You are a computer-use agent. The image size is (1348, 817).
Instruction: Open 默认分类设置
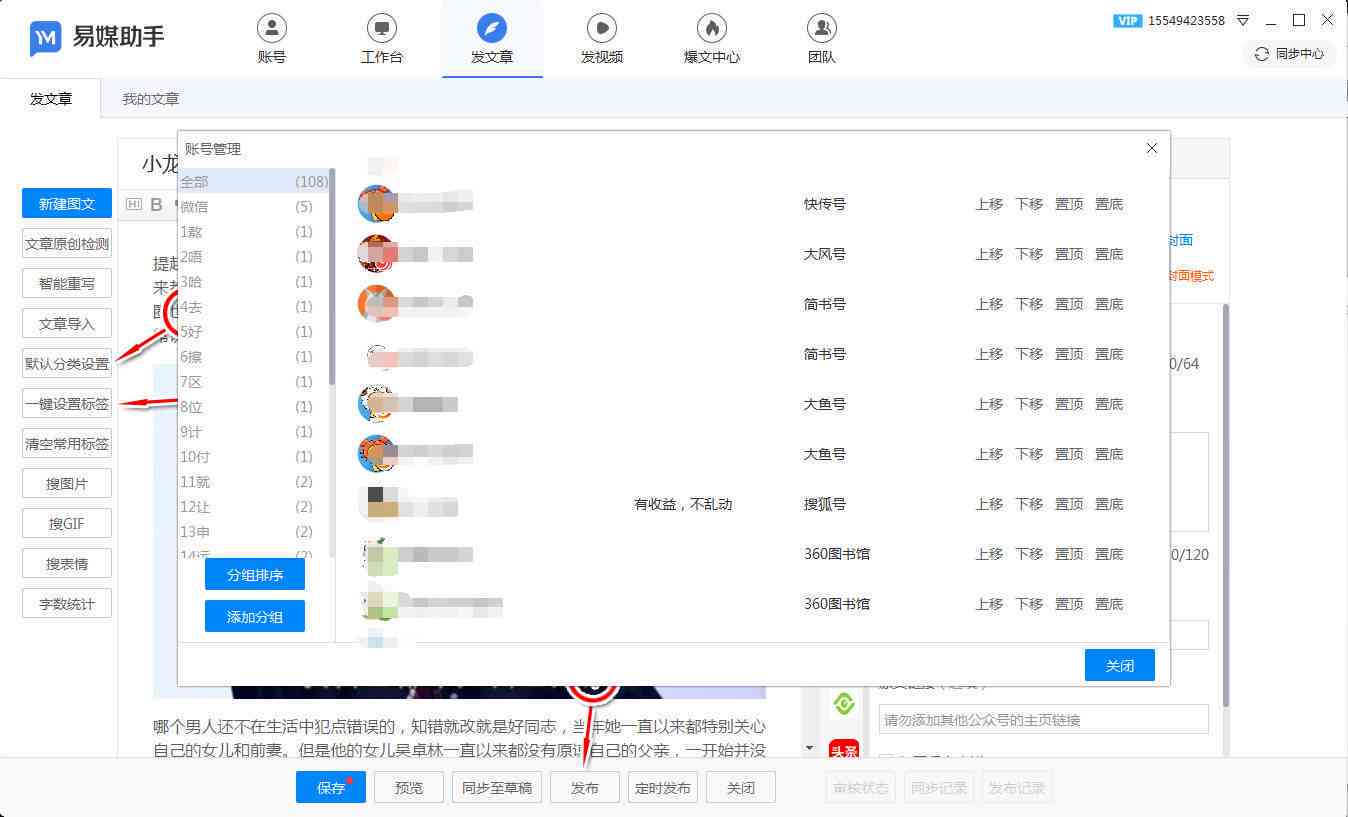pyautogui.click(x=67, y=363)
